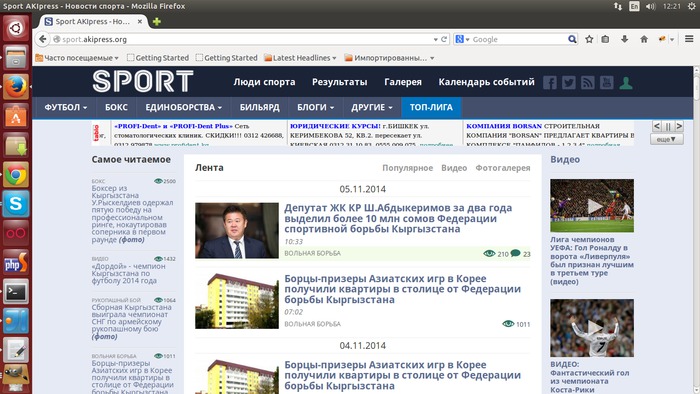Image resolution: width=700 pixels, height=394 pixels.
Task: Show next ad banner arrow
Action: 679,126
